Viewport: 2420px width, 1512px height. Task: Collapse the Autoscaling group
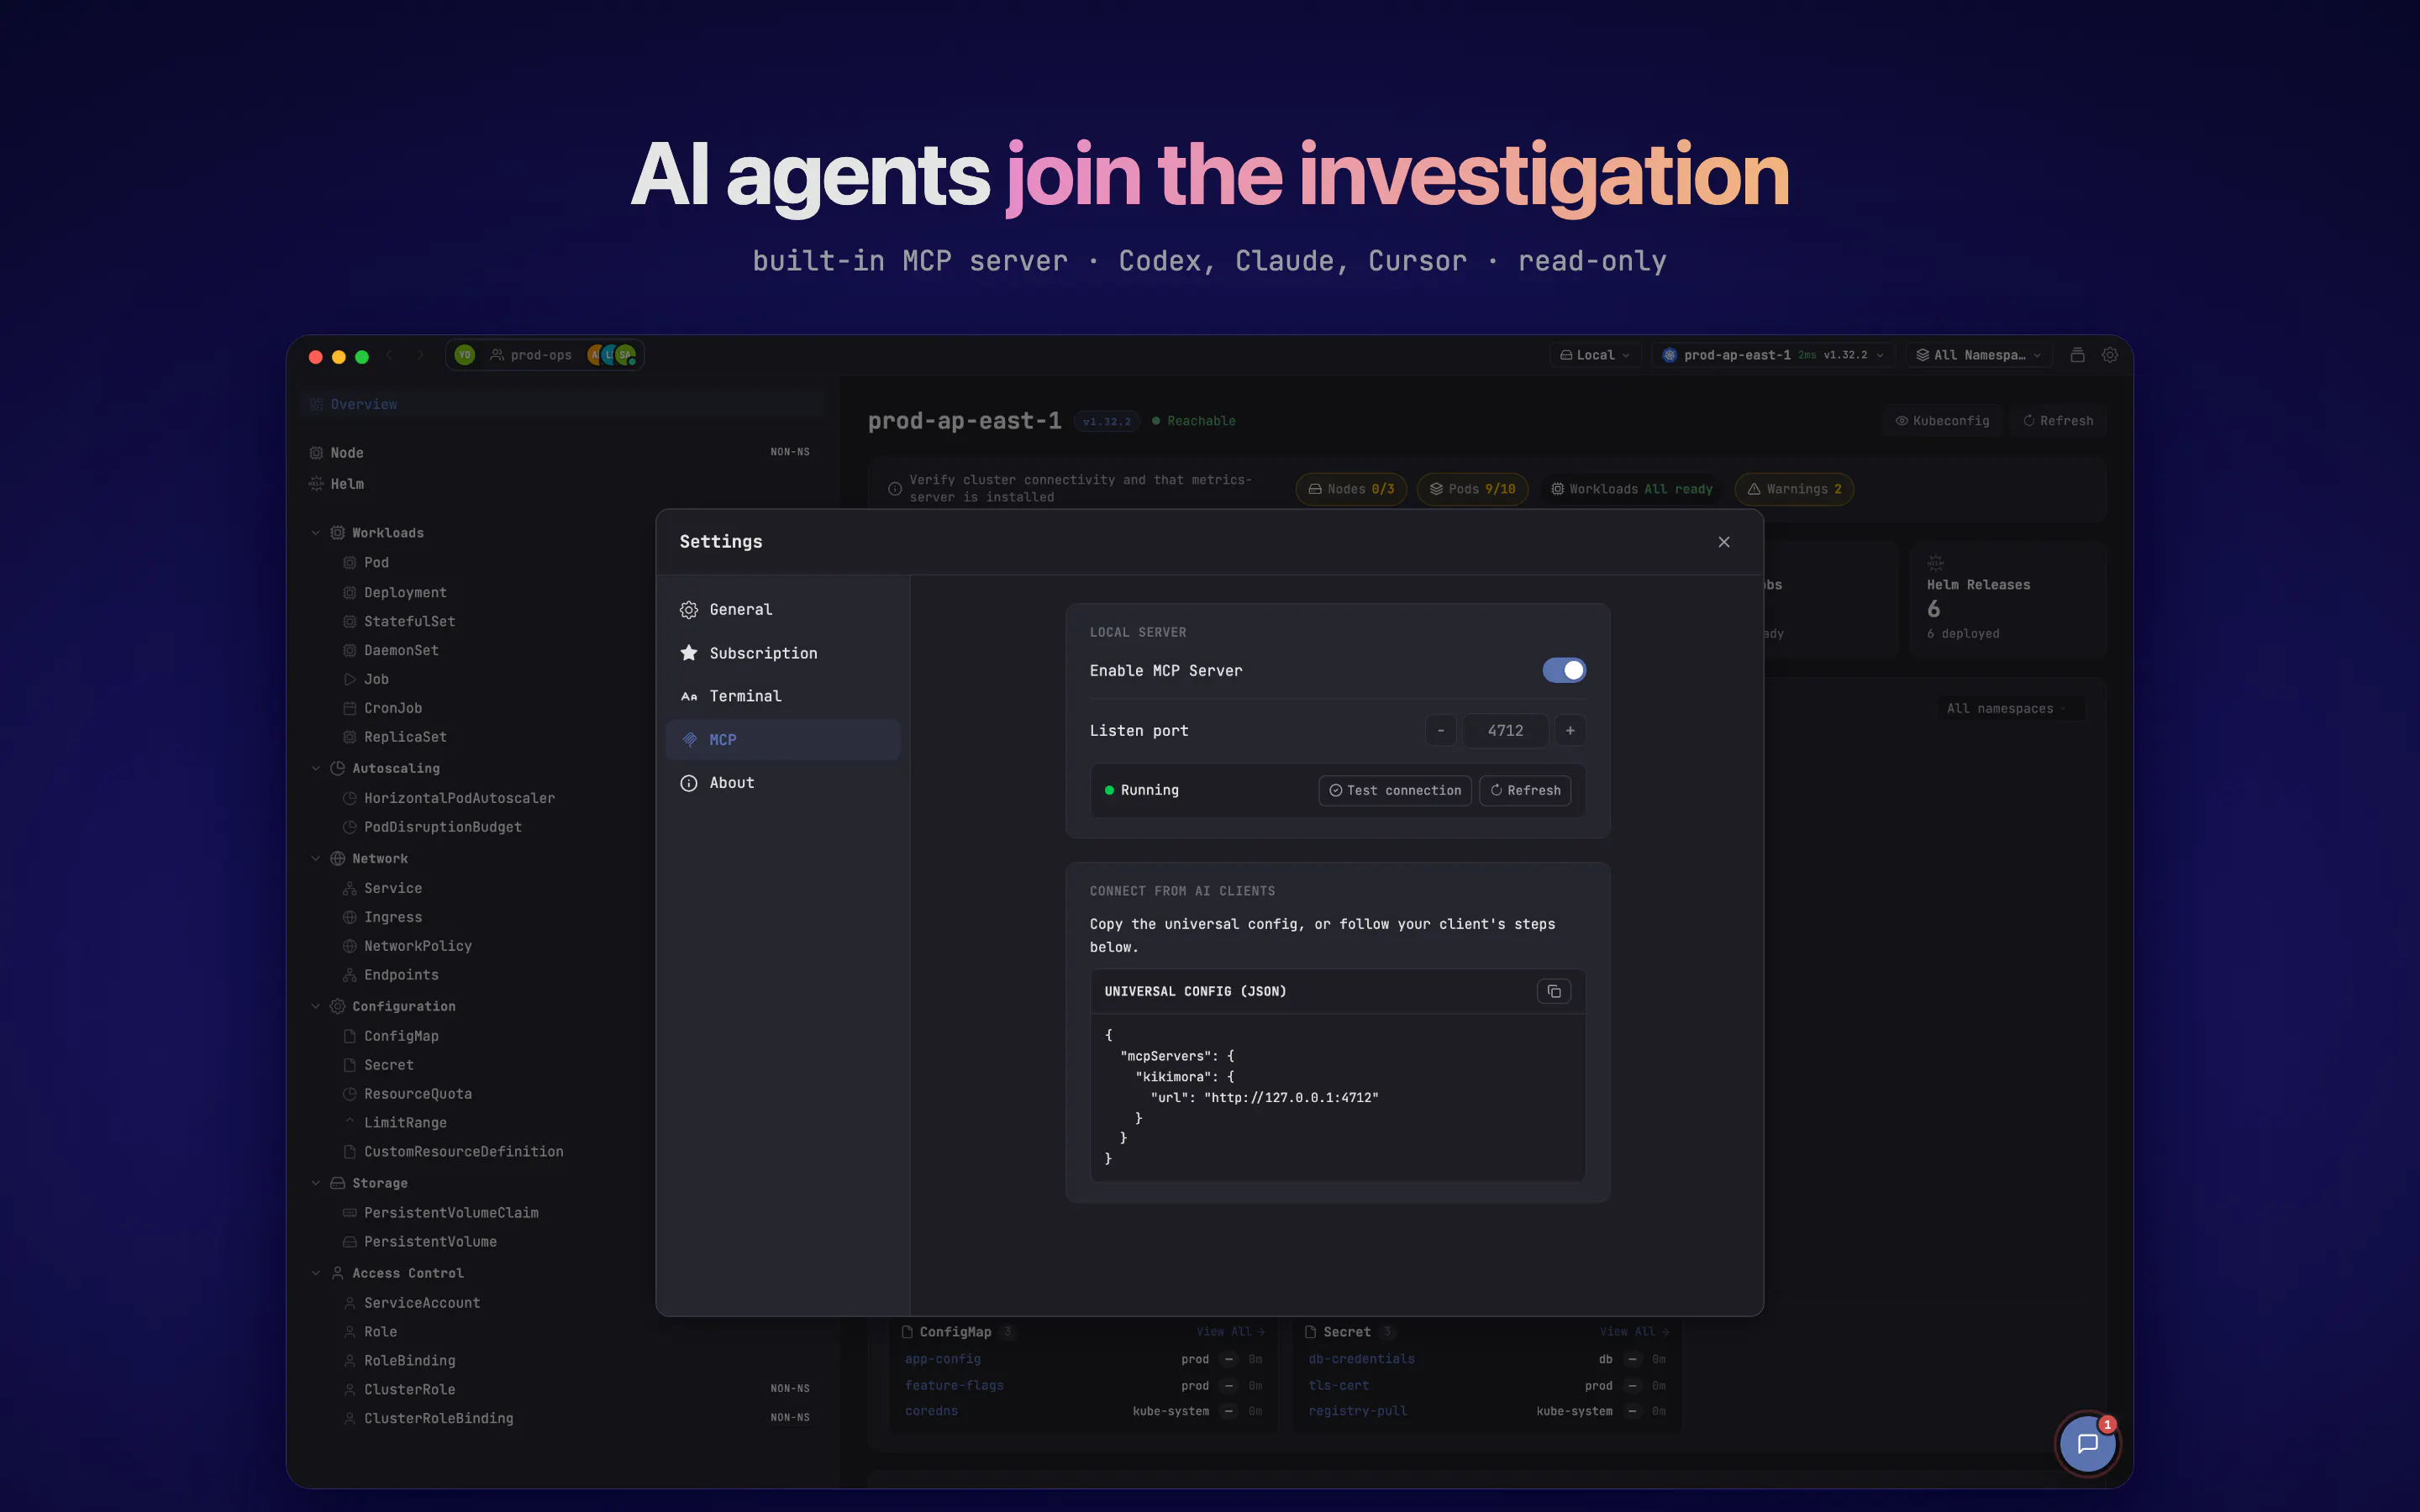pyautogui.click(x=316, y=768)
